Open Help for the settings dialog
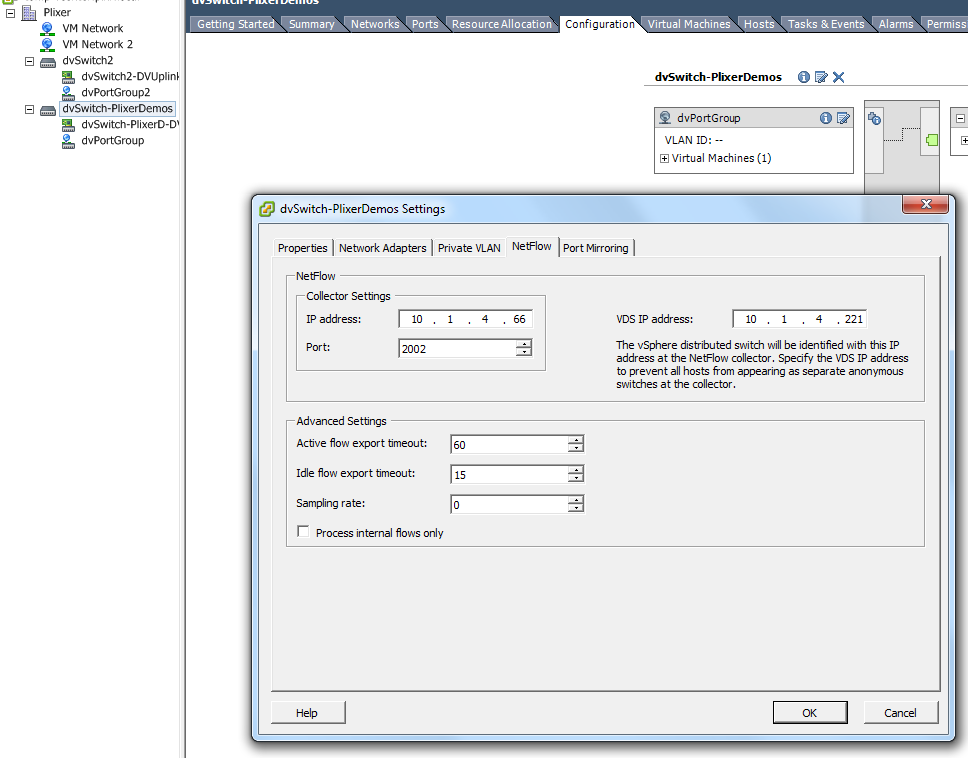 [x=307, y=713]
